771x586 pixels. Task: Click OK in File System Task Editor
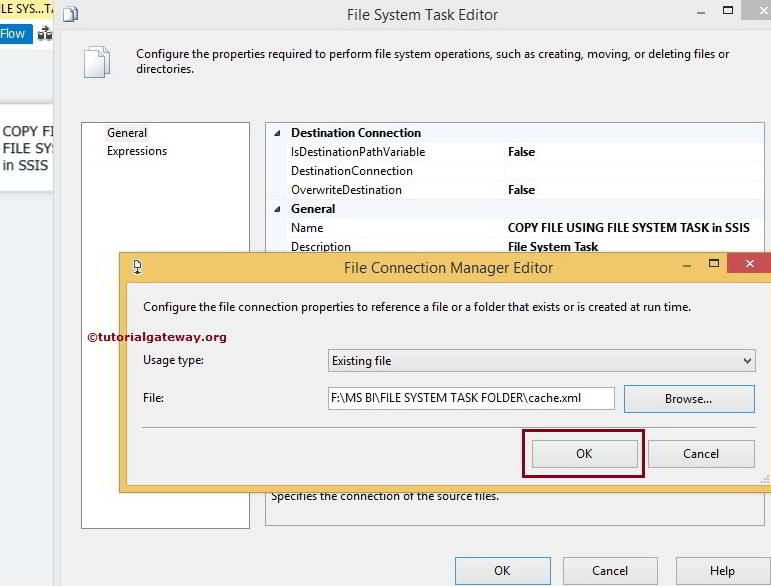point(503,570)
